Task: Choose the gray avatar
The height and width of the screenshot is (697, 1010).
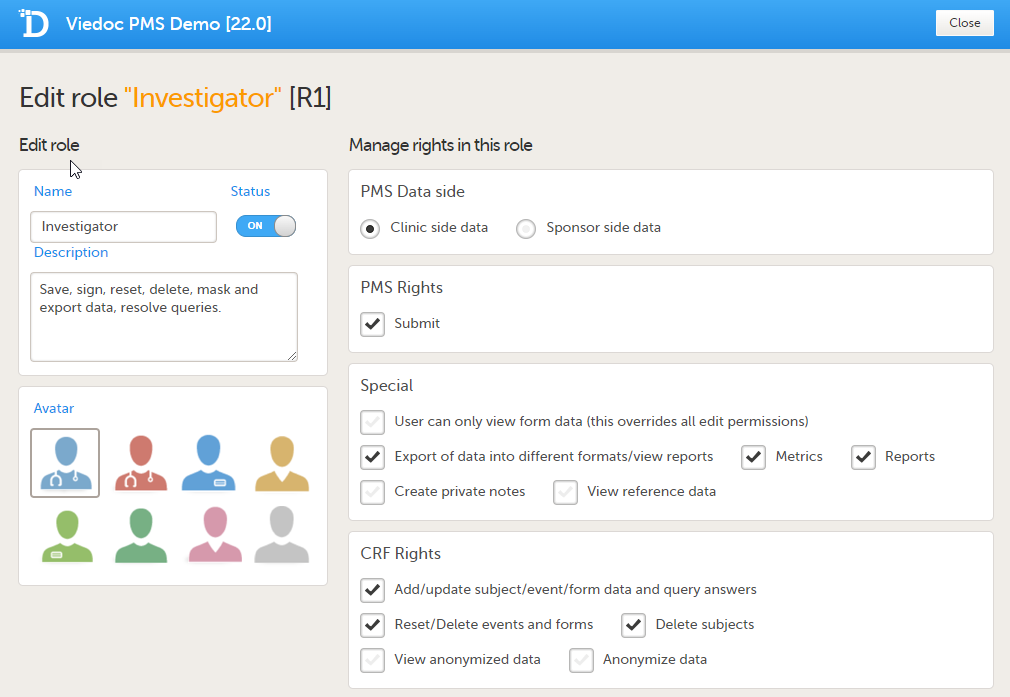Action: tap(281, 536)
